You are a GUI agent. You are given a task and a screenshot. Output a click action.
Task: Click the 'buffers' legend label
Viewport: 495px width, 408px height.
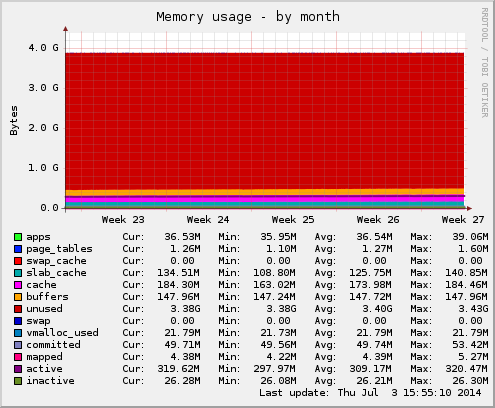[47, 297]
